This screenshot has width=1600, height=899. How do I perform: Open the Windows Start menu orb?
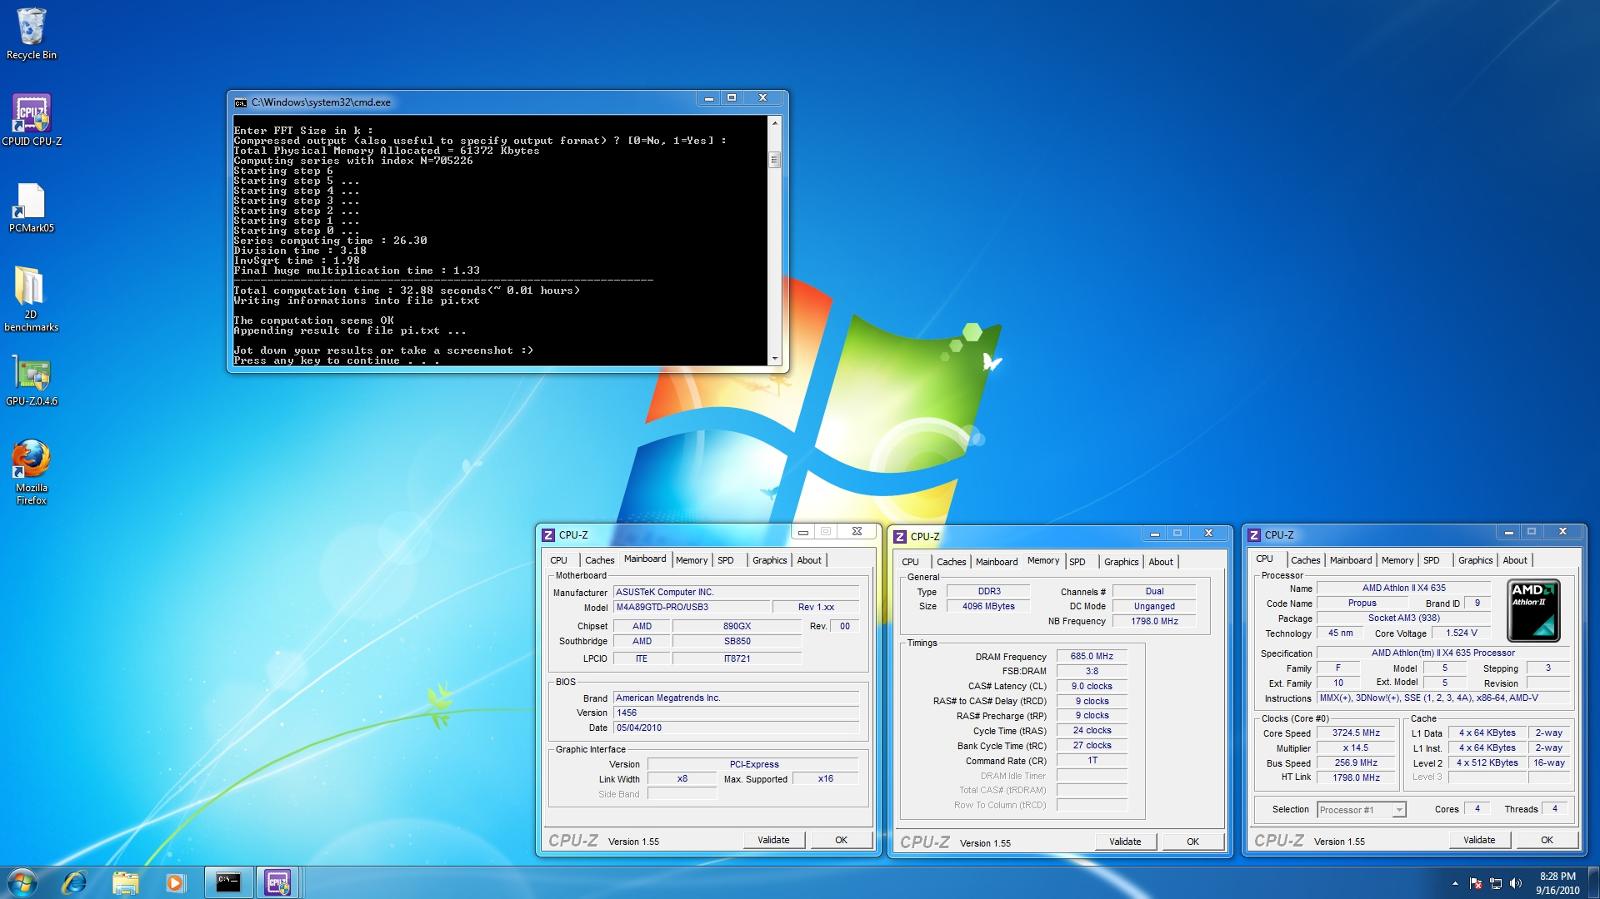point(22,882)
